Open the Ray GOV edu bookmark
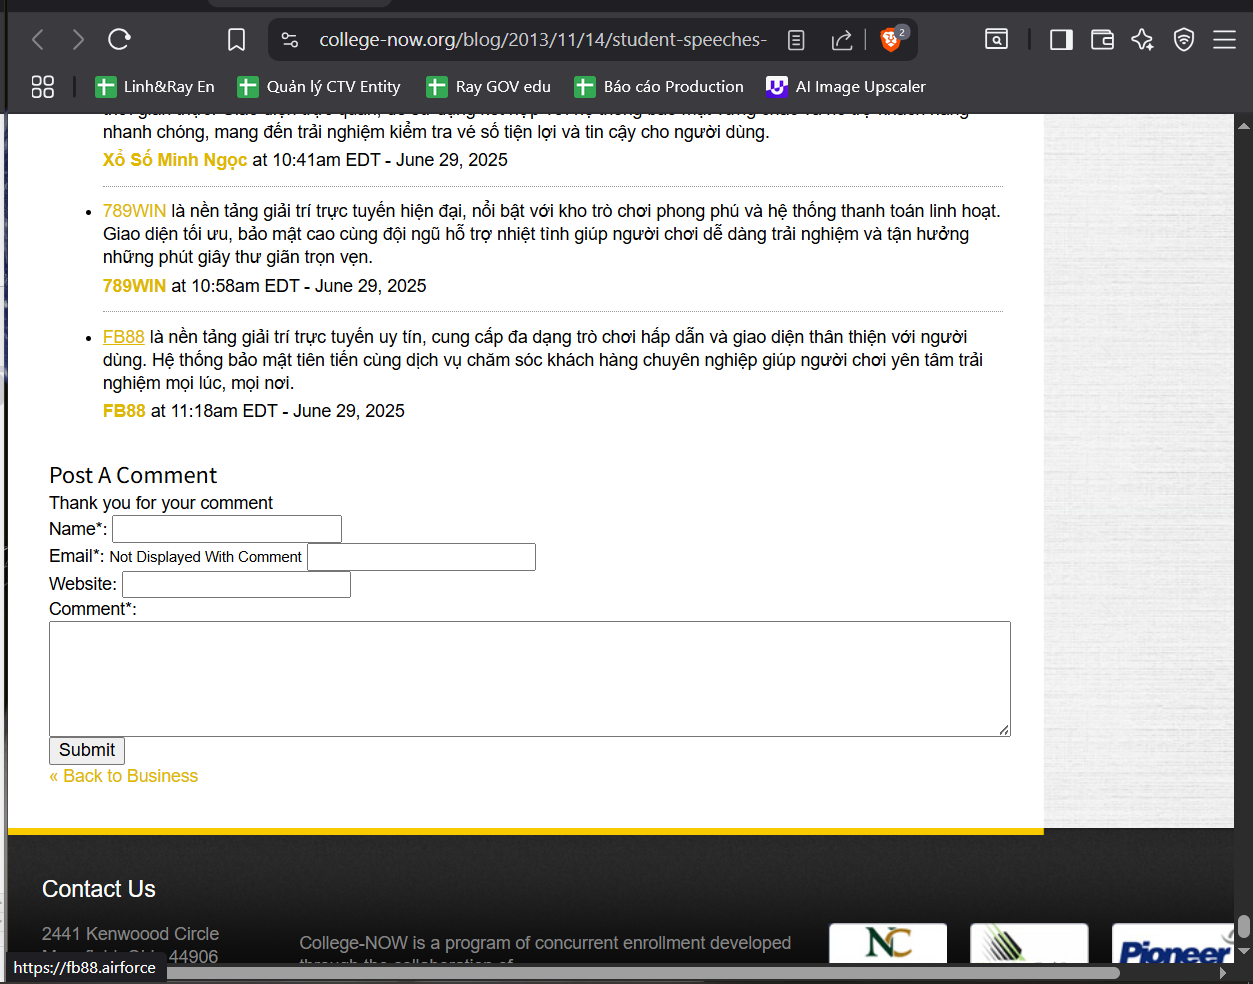1253x984 pixels. pos(489,87)
